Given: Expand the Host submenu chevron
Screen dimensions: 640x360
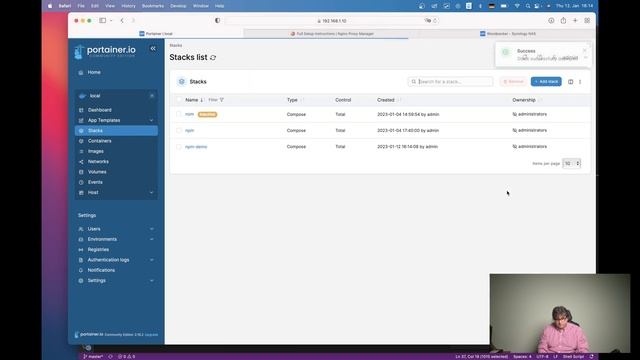Looking at the screenshot, I should (151, 193).
